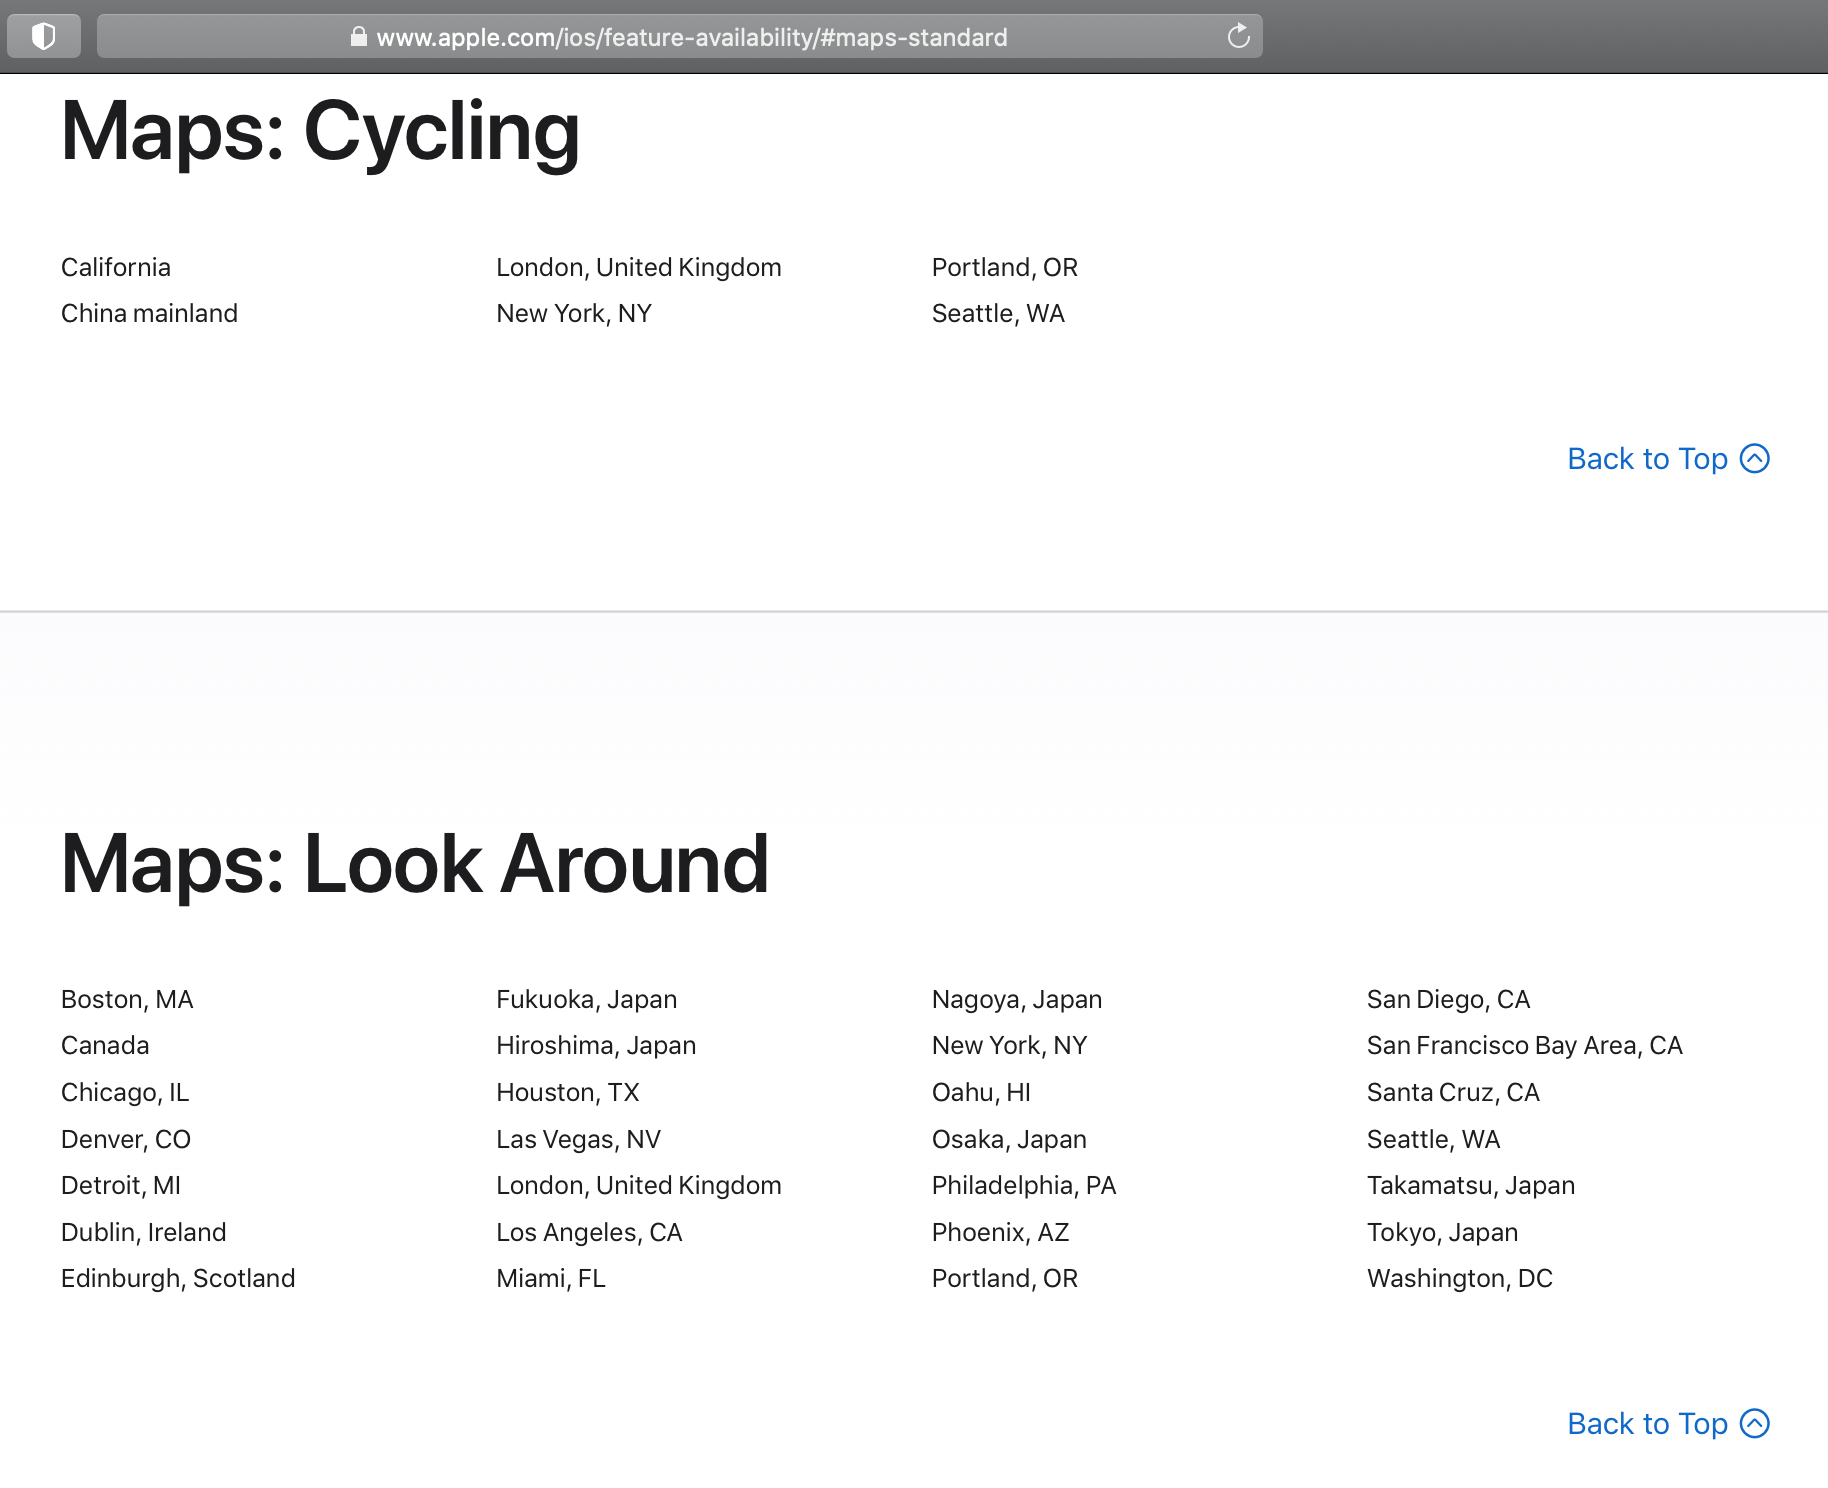The width and height of the screenshot is (1828, 1488).
Task: Click Hiroshima, Japan entry
Action: 596,1046
